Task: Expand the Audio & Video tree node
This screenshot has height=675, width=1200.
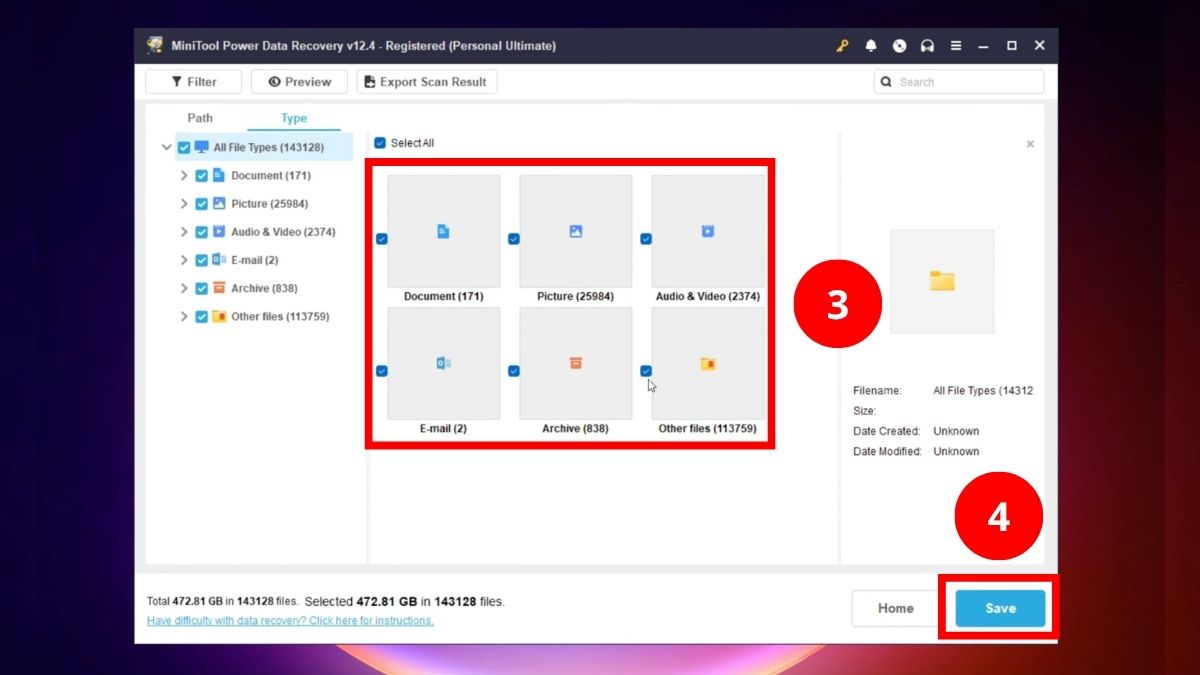Action: point(184,231)
